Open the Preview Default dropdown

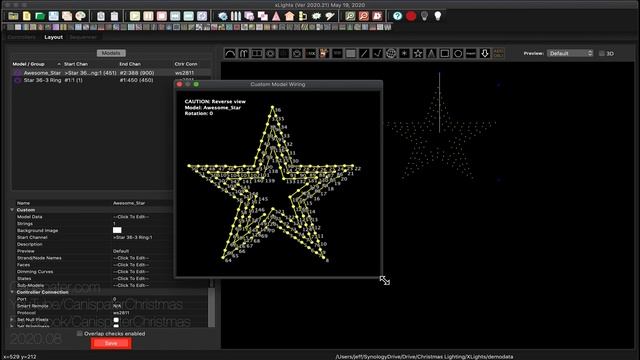[x=570, y=53]
